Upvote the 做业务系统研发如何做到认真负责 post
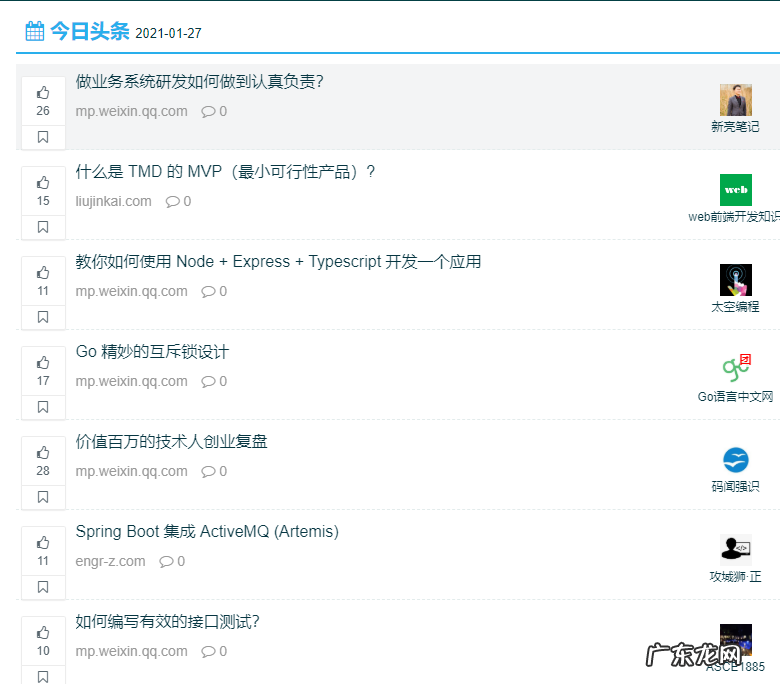The width and height of the screenshot is (780, 684). (x=43, y=101)
